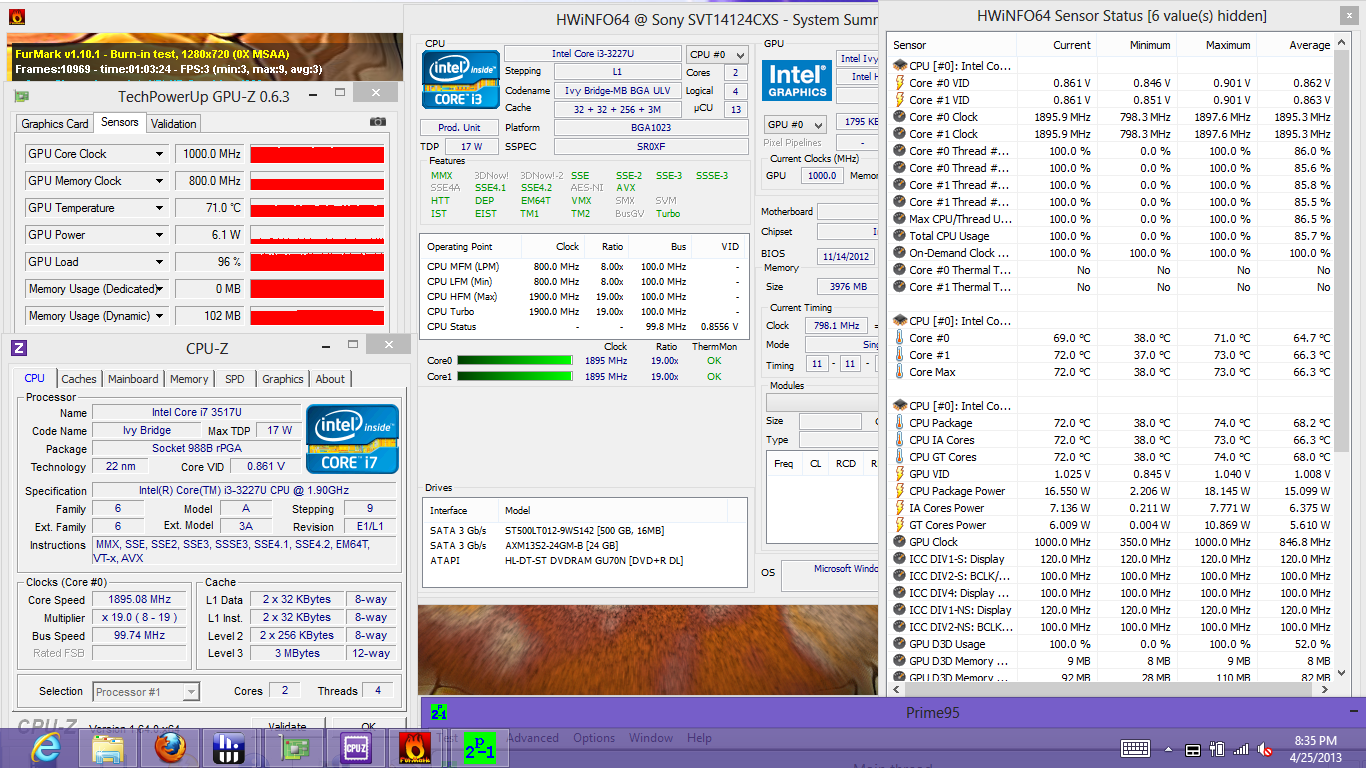Viewport: 1366px width, 768px height.
Task: Click lightning icon beside Core #0 VID
Action: point(899,83)
